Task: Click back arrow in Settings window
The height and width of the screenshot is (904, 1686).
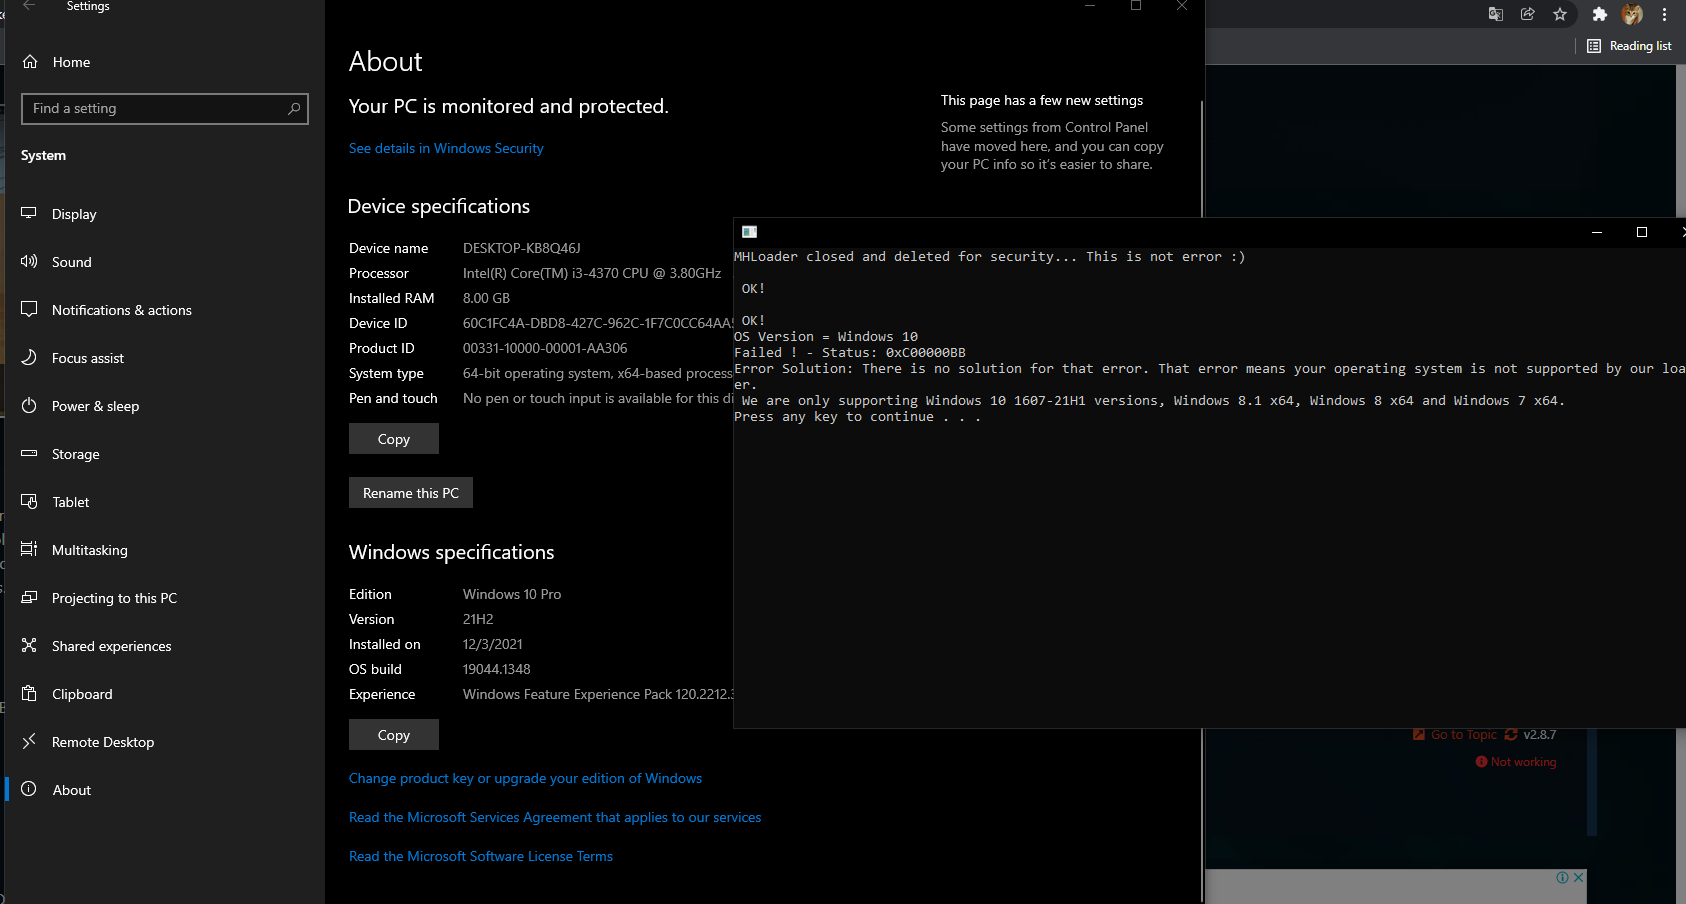Action: [x=29, y=6]
